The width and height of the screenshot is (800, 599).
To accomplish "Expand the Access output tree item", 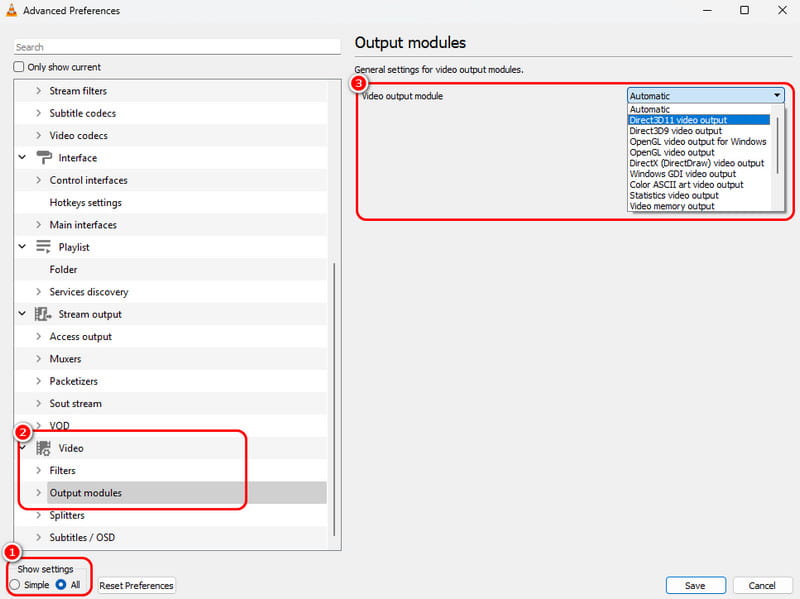I will (x=39, y=337).
